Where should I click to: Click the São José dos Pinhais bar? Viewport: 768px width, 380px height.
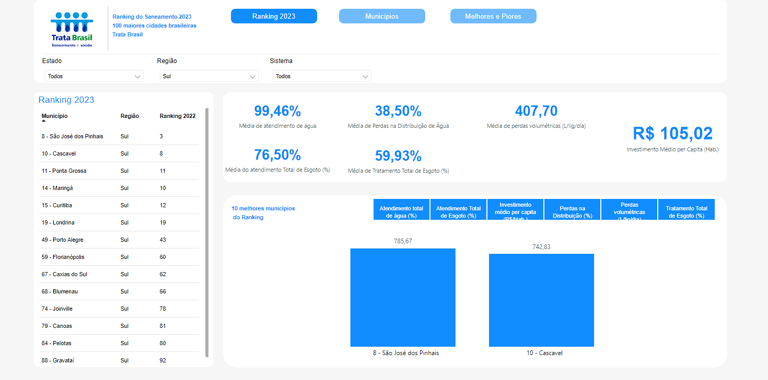click(403, 298)
